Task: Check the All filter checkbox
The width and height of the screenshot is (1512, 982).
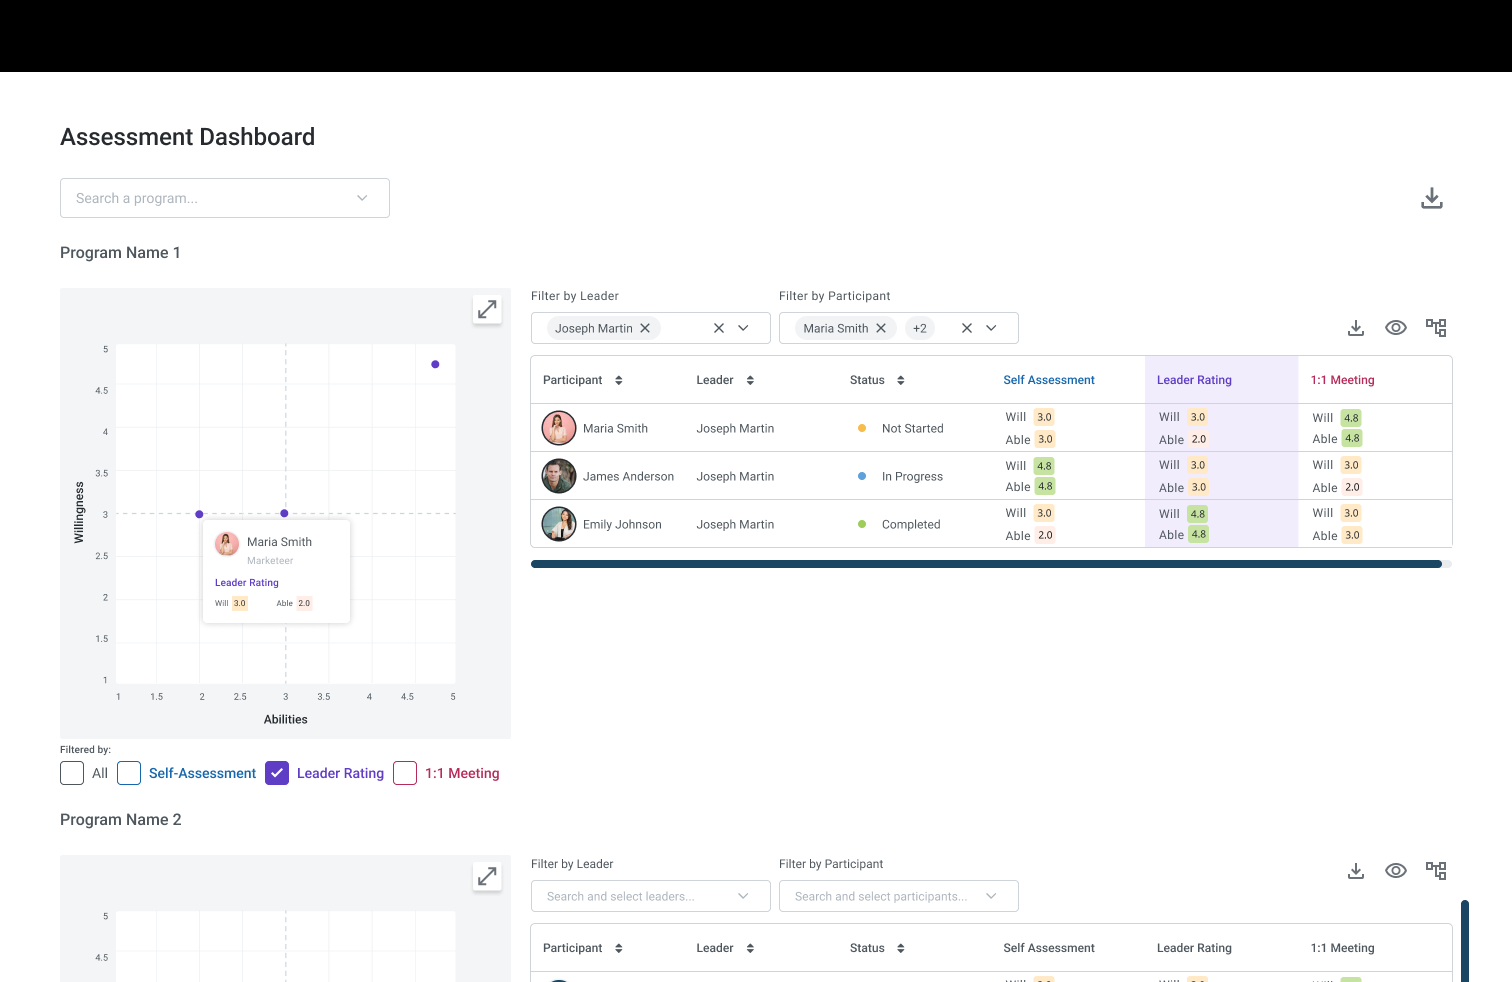Action: pos(72,773)
